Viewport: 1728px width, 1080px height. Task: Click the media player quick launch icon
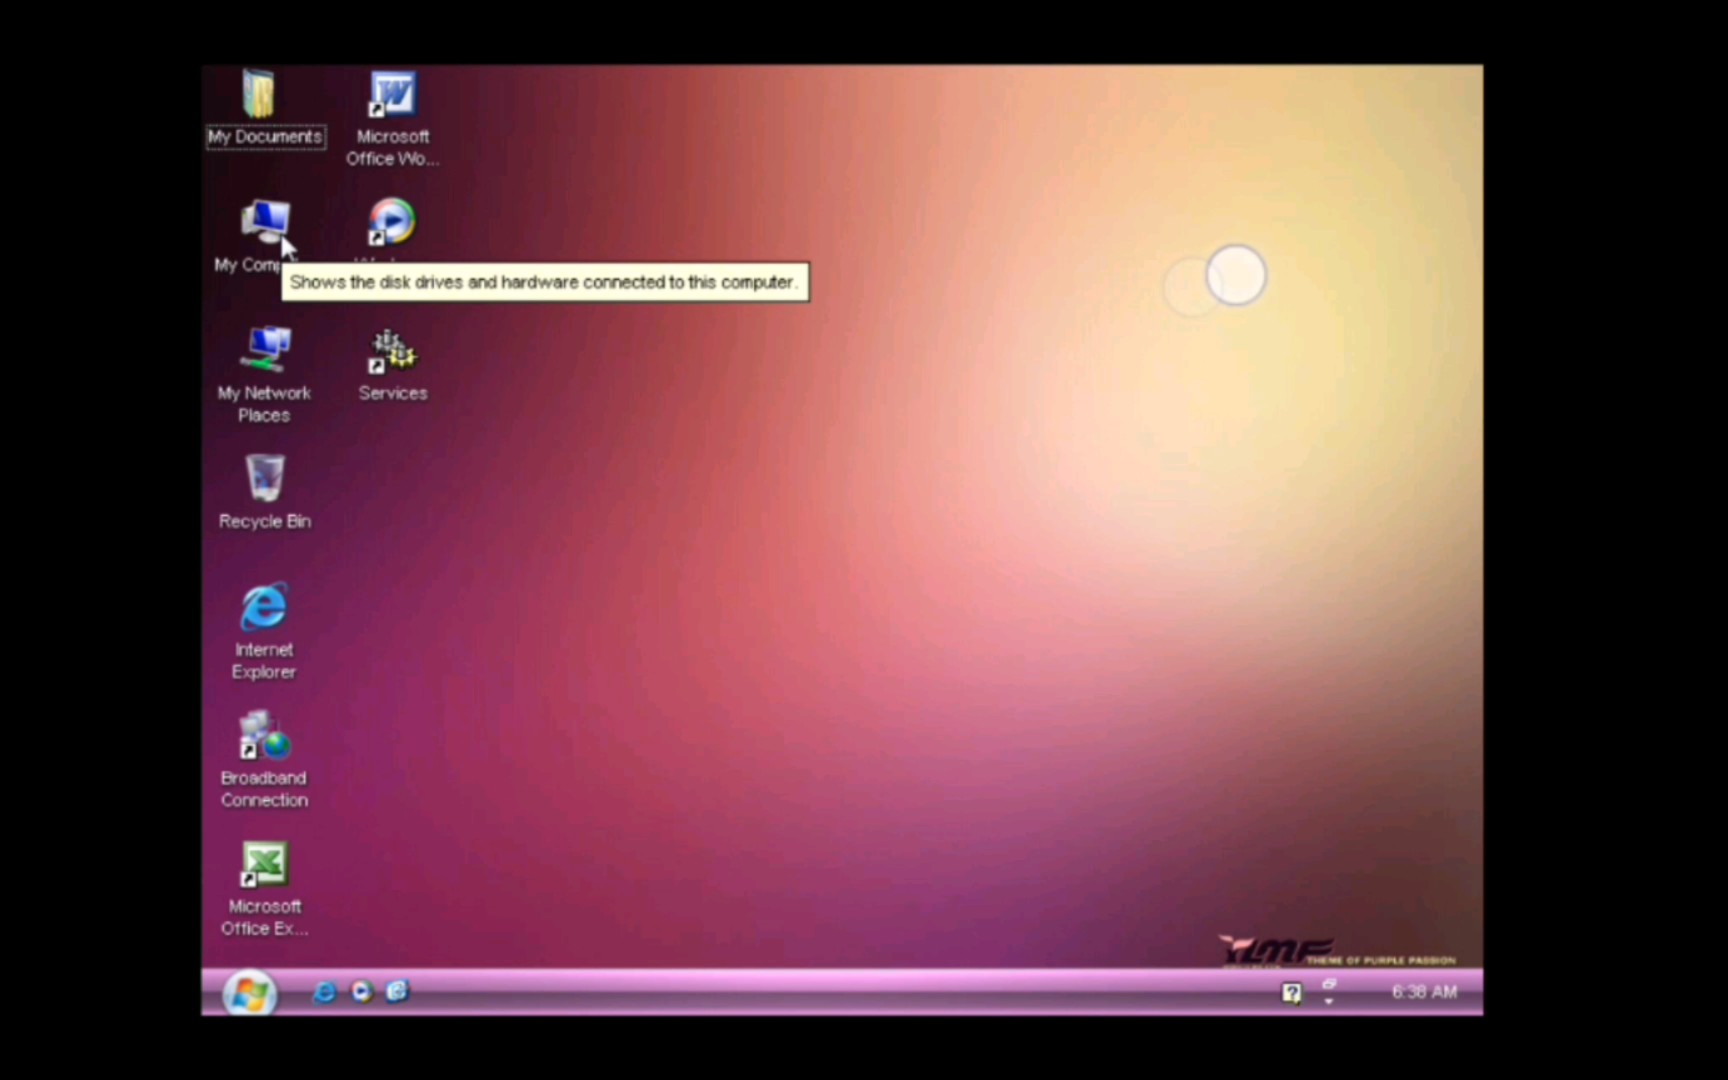tap(361, 992)
